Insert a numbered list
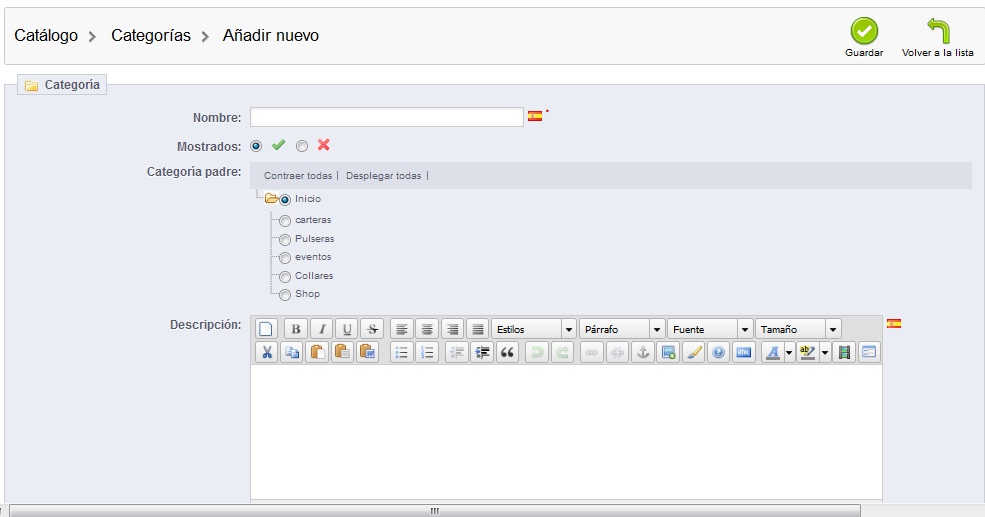985x517 pixels. coord(427,352)
